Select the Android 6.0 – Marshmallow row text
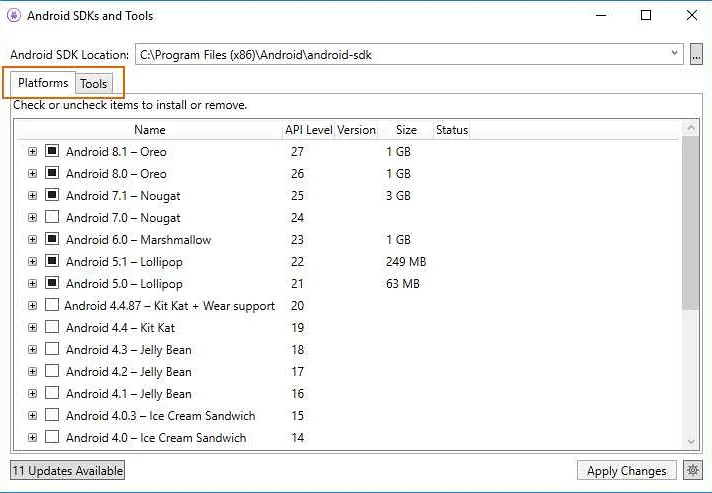 coord(138,240)
